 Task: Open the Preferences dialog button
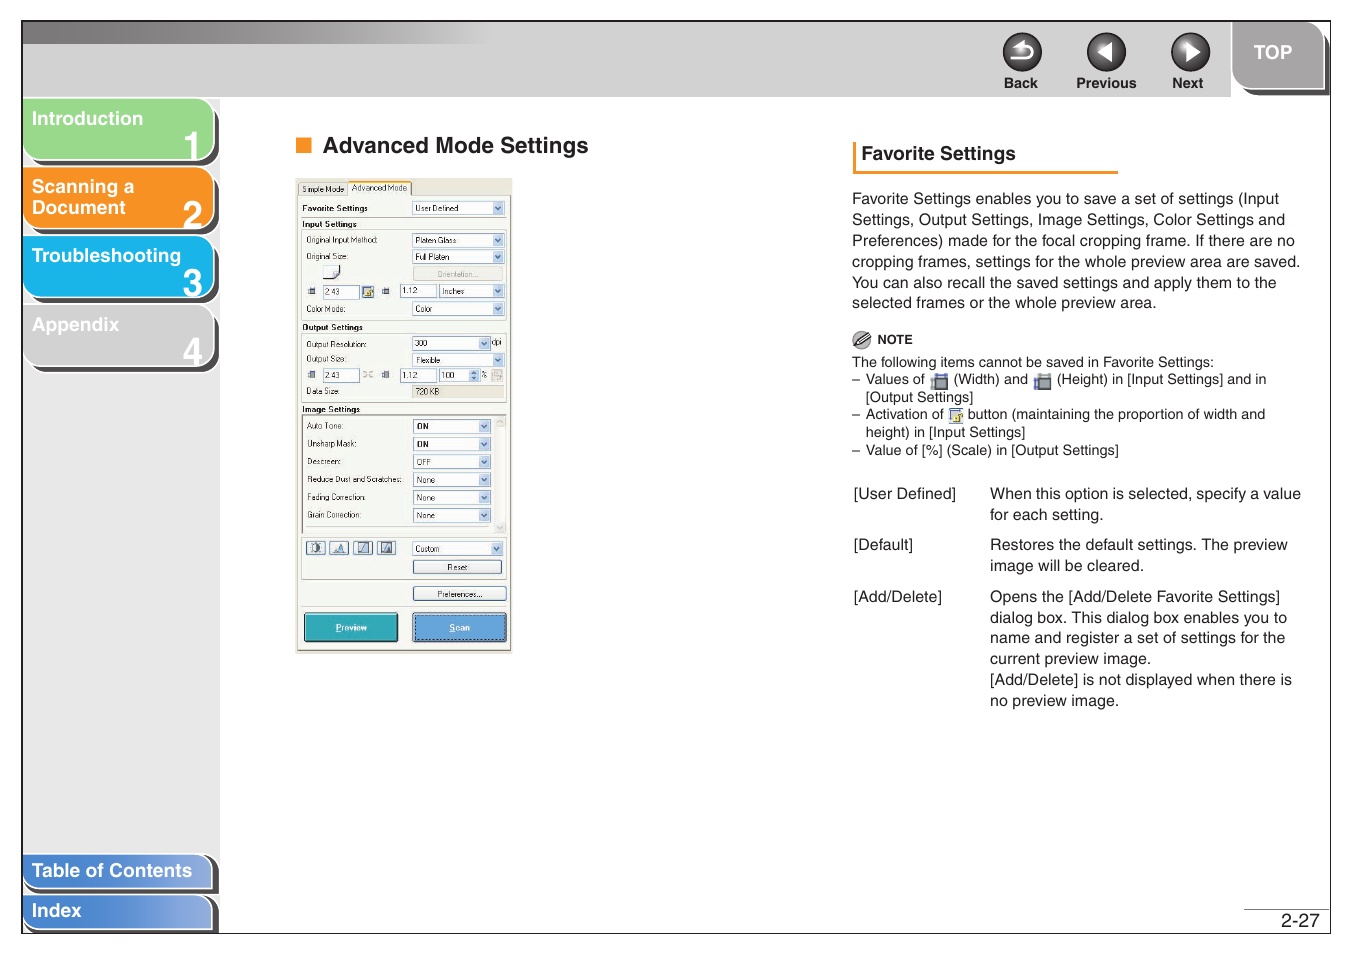tap(460, 594)
